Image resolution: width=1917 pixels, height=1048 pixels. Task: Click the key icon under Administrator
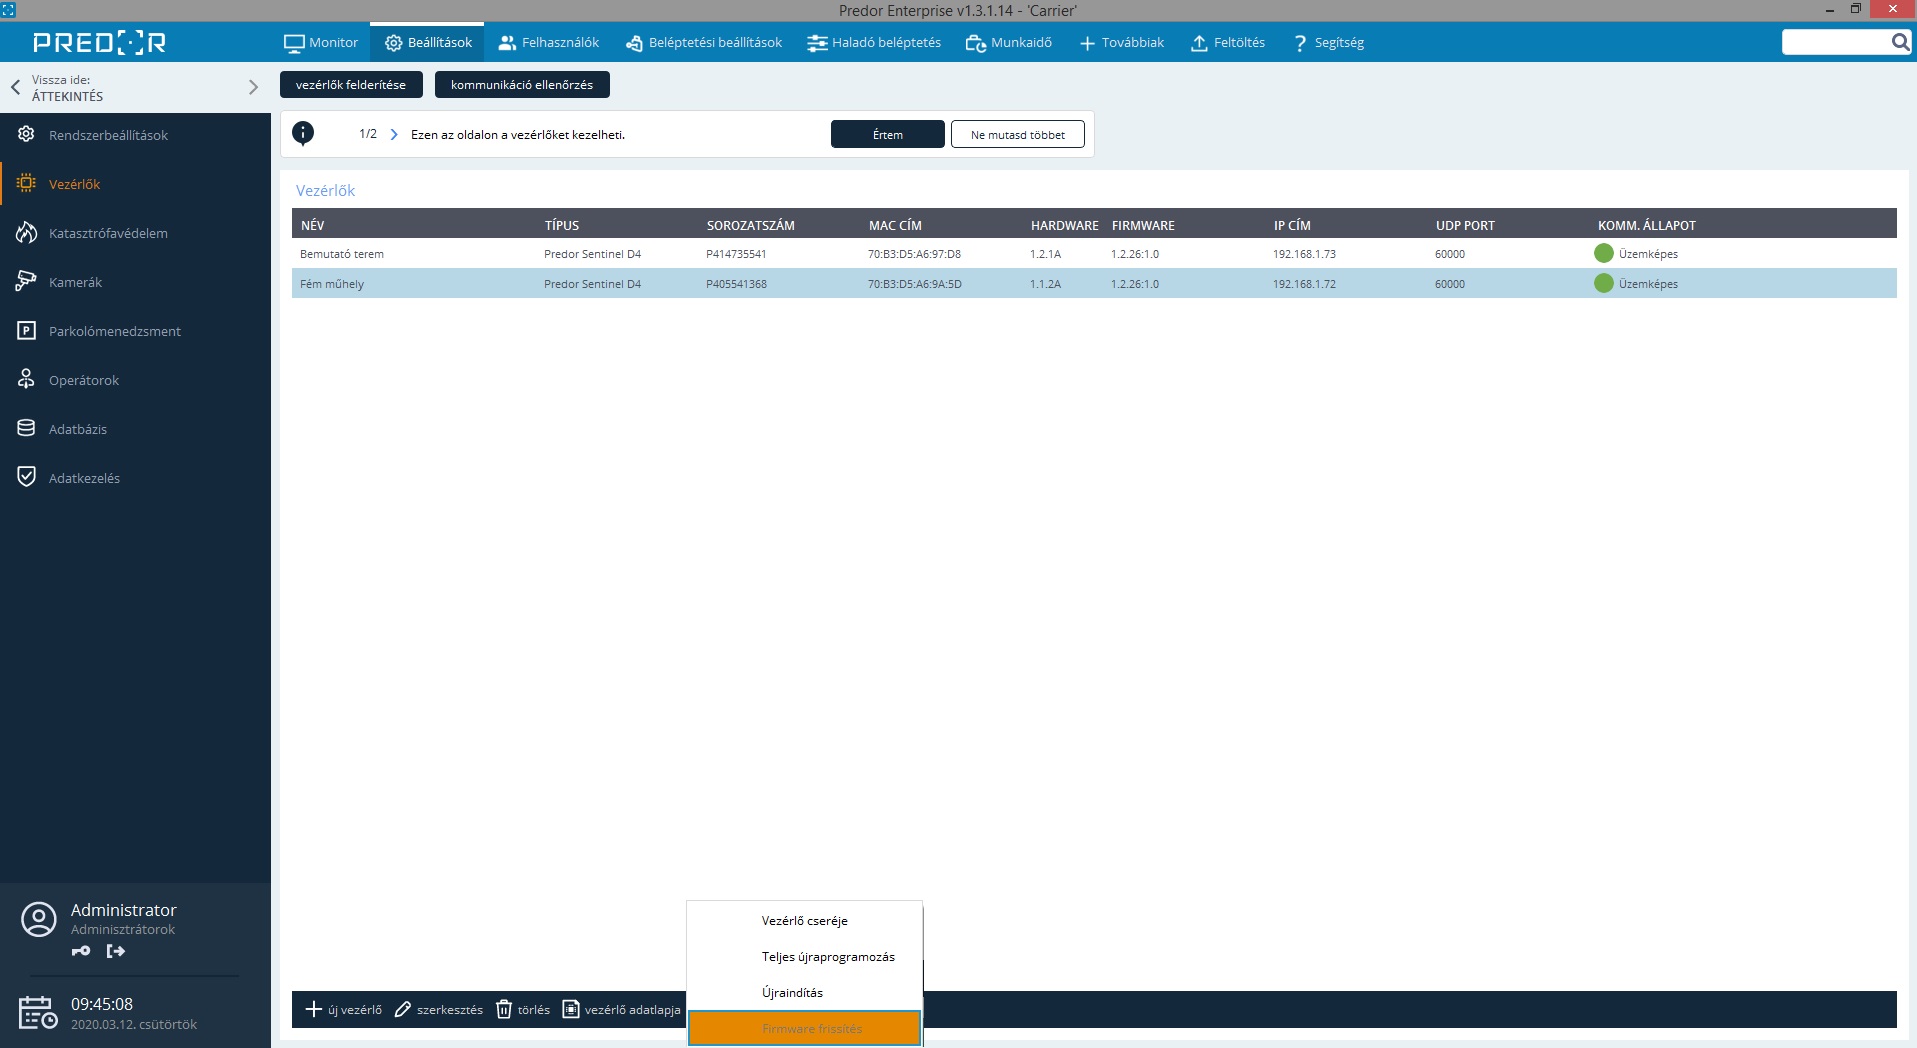[x=81, y=951]
